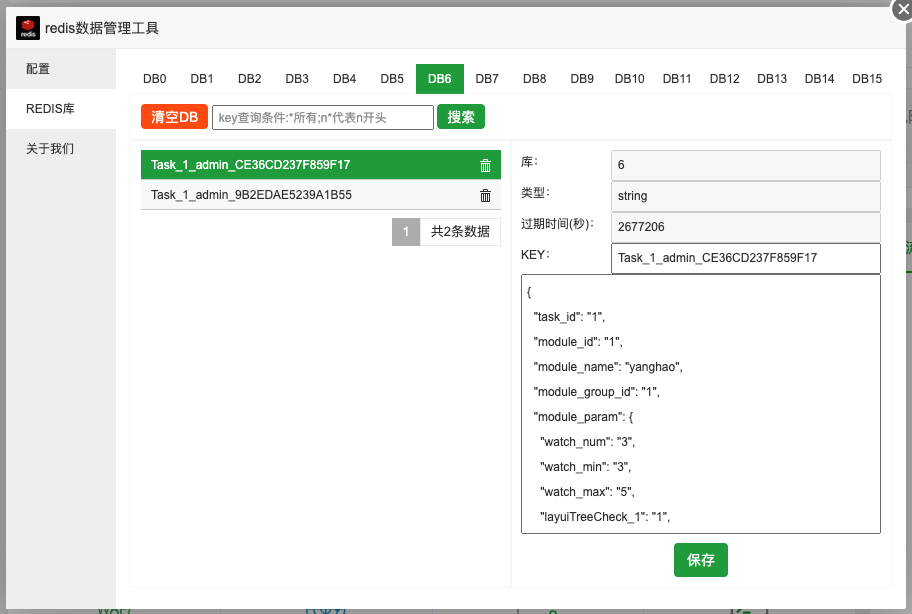Open the 配置 sidebar menu
Viewport: 912px width, 614px height.
pyautogui.click(x=38, y=69)
